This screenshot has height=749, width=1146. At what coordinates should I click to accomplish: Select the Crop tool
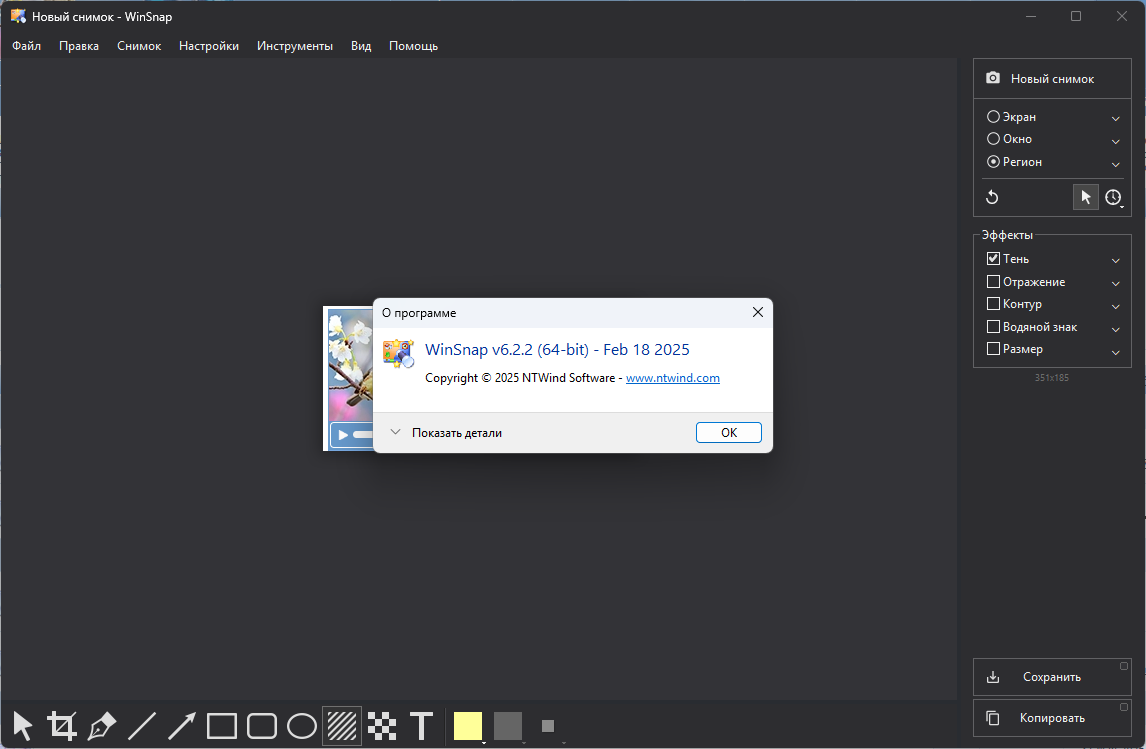(62, 725)
